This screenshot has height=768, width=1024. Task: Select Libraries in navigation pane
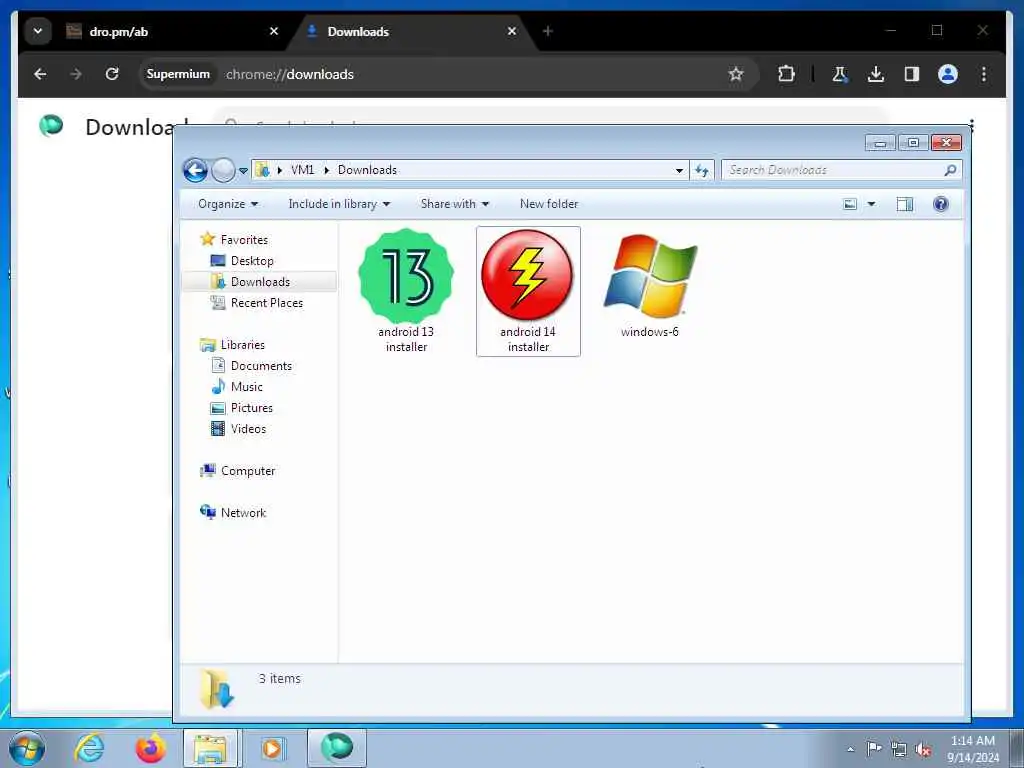click(x=242, y=345)
